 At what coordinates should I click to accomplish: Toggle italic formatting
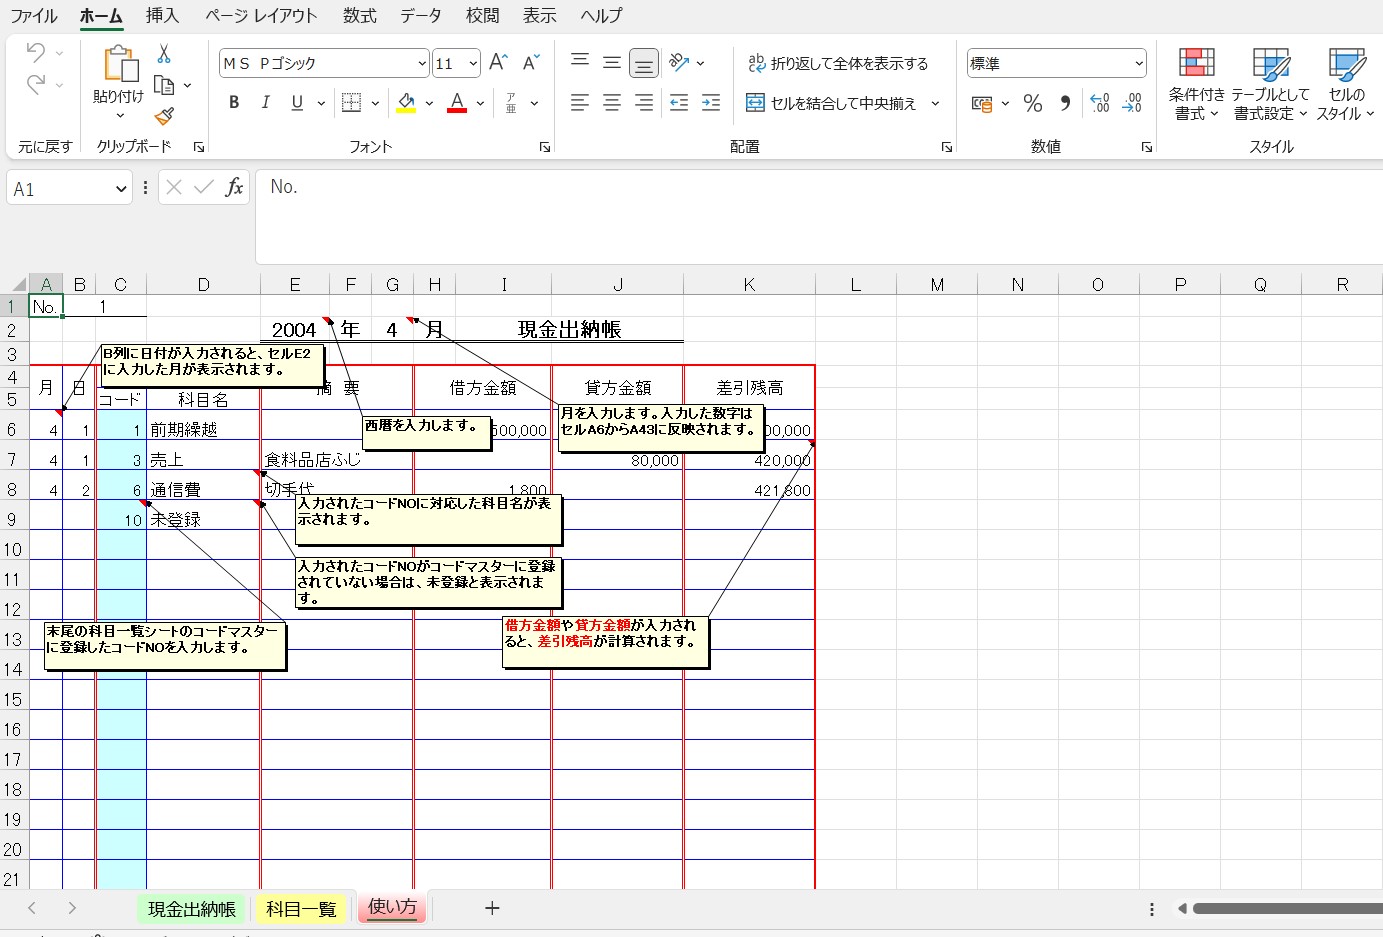tap(265, 103)
